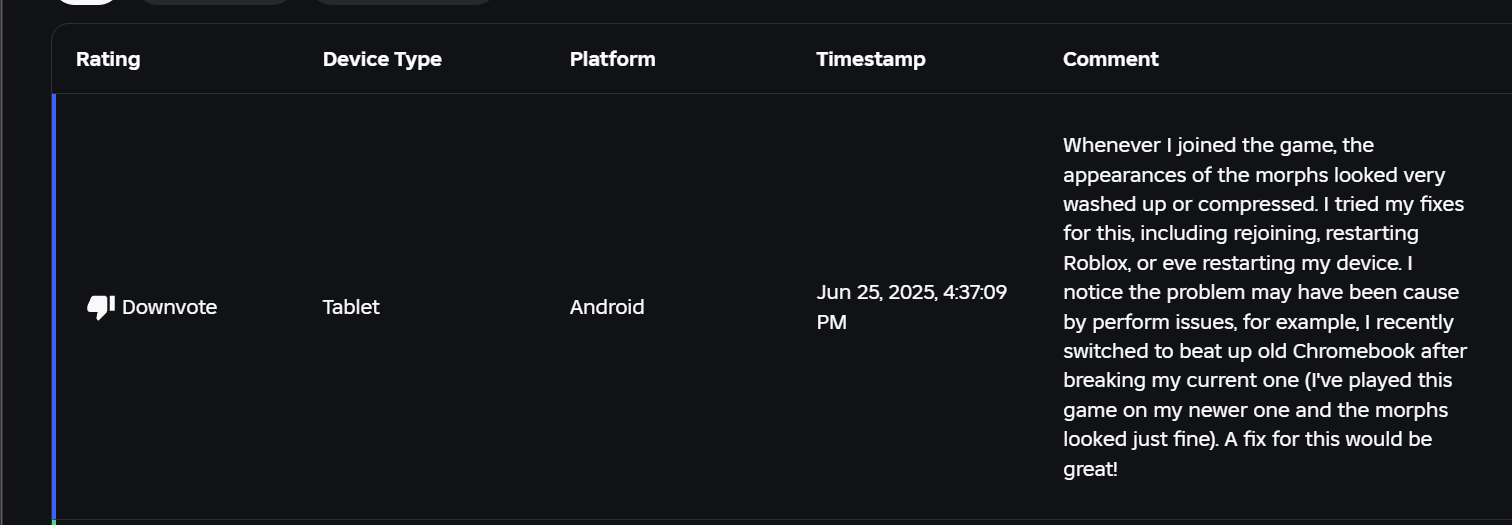Image resolution: width=1512 pixels, height=525 pixels.
Task: Click the Device Type column header
Action: coord(382,59)
